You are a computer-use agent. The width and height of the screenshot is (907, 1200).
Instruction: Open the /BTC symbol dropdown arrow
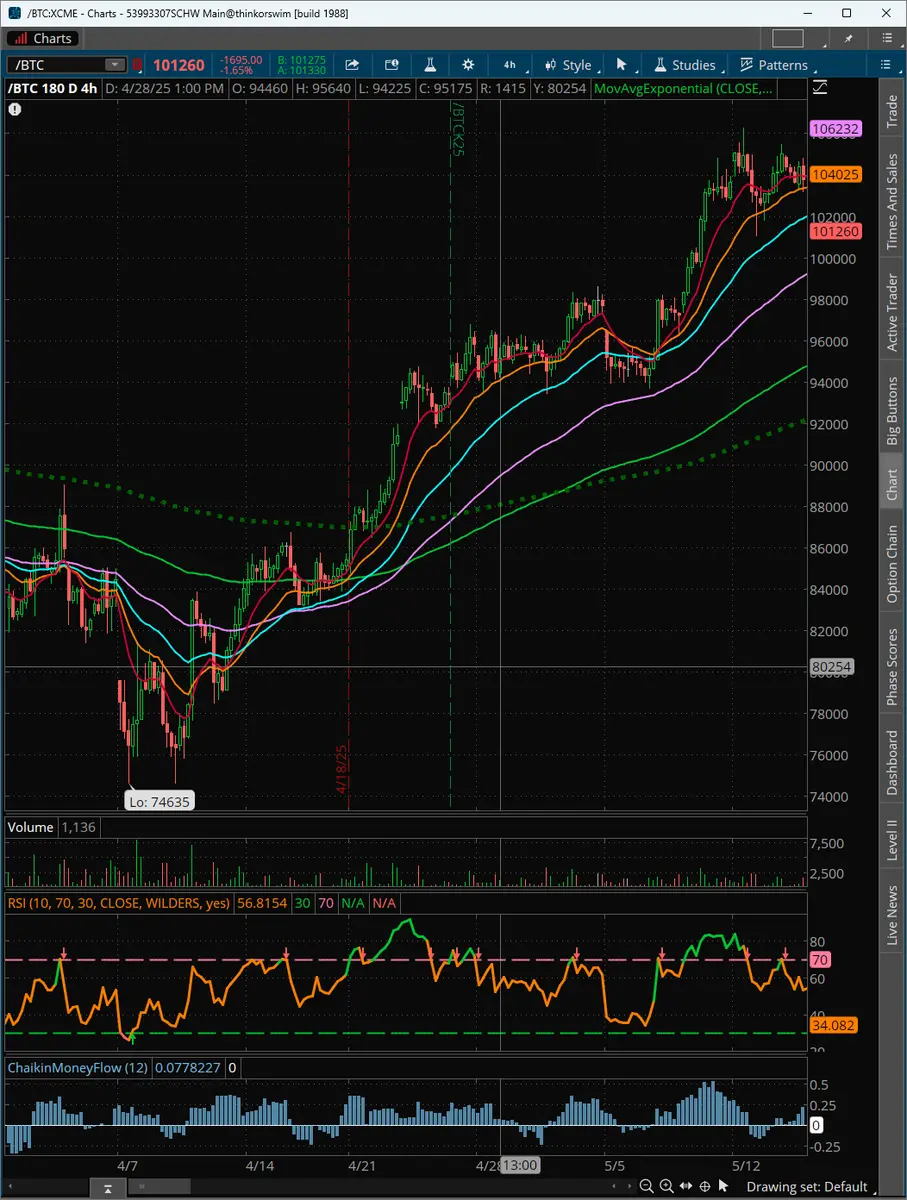coord(115,65)
